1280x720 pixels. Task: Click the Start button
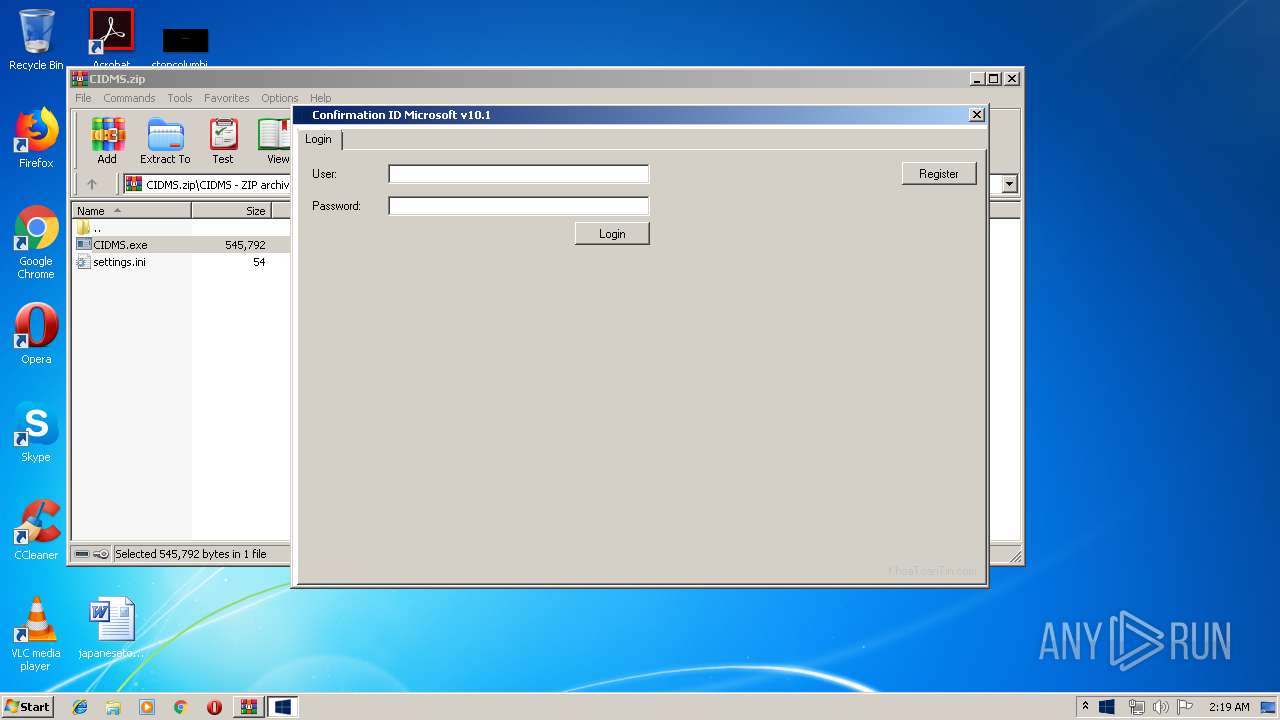coord(28,706)
